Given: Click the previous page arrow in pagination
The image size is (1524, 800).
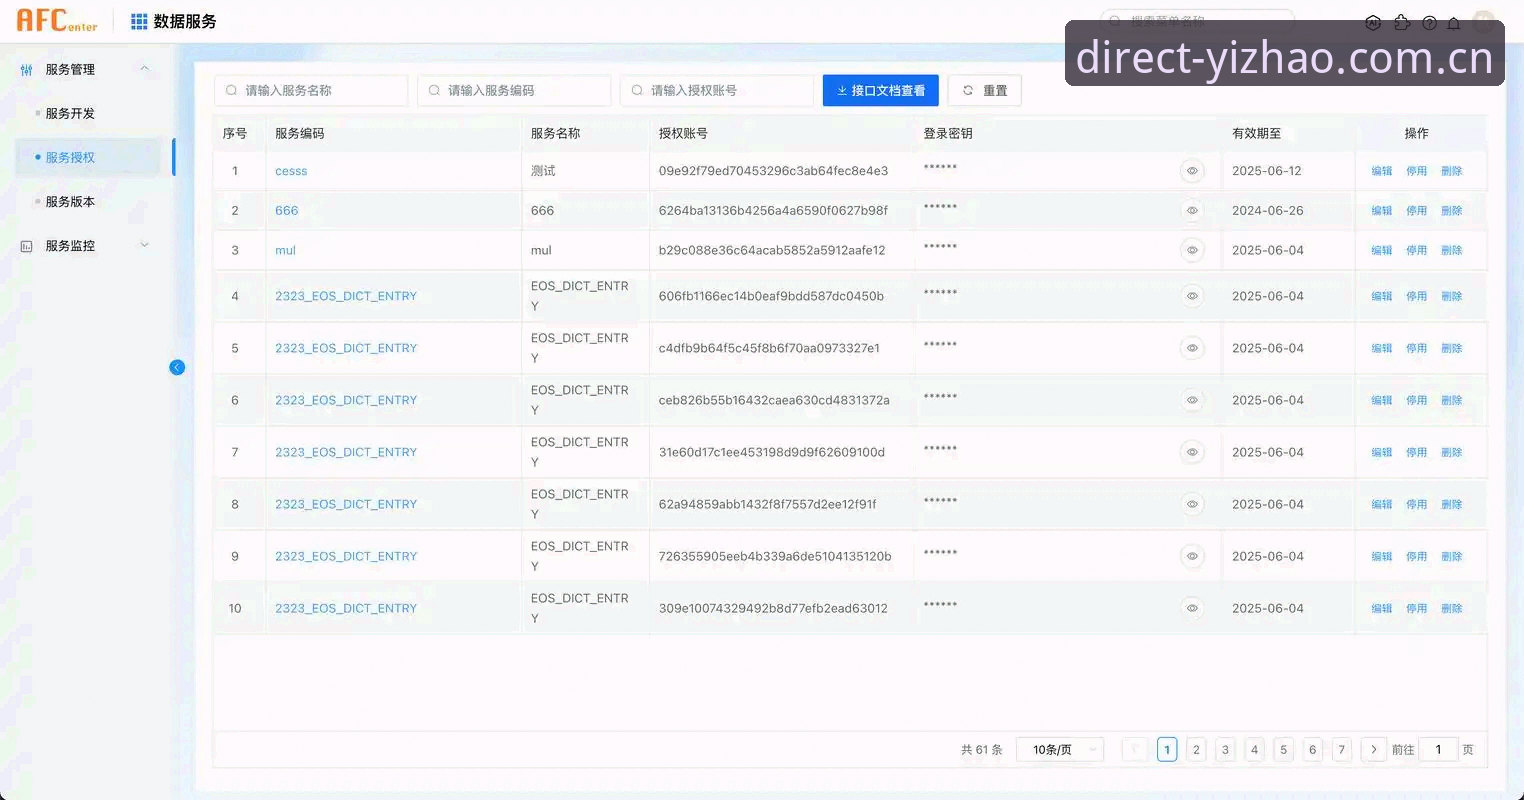Looking at the screenshot, I should pyautogui.click(x=1134, y=749).
